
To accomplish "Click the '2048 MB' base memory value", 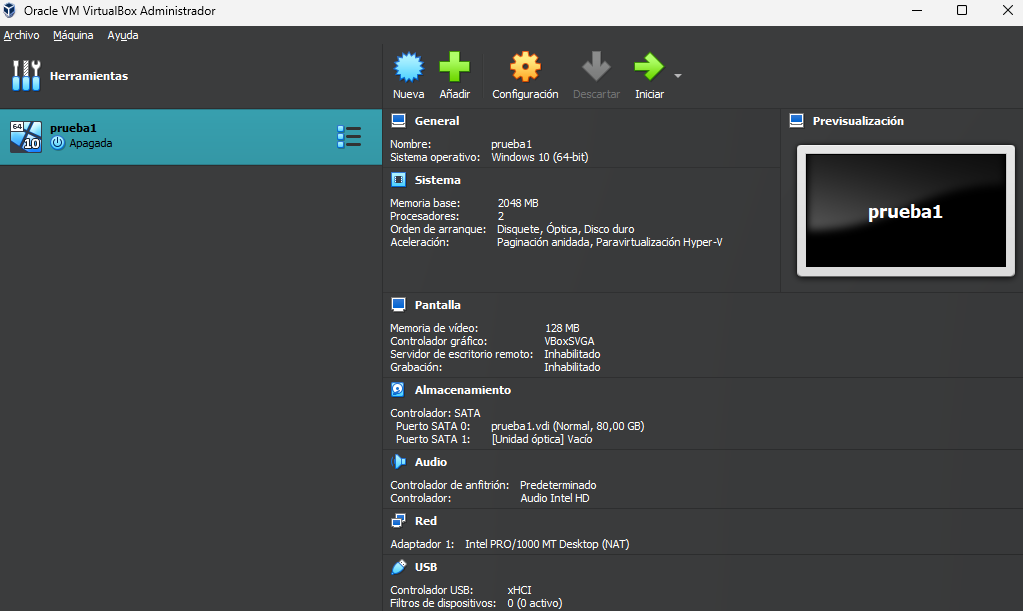I will tap(518, 203).
